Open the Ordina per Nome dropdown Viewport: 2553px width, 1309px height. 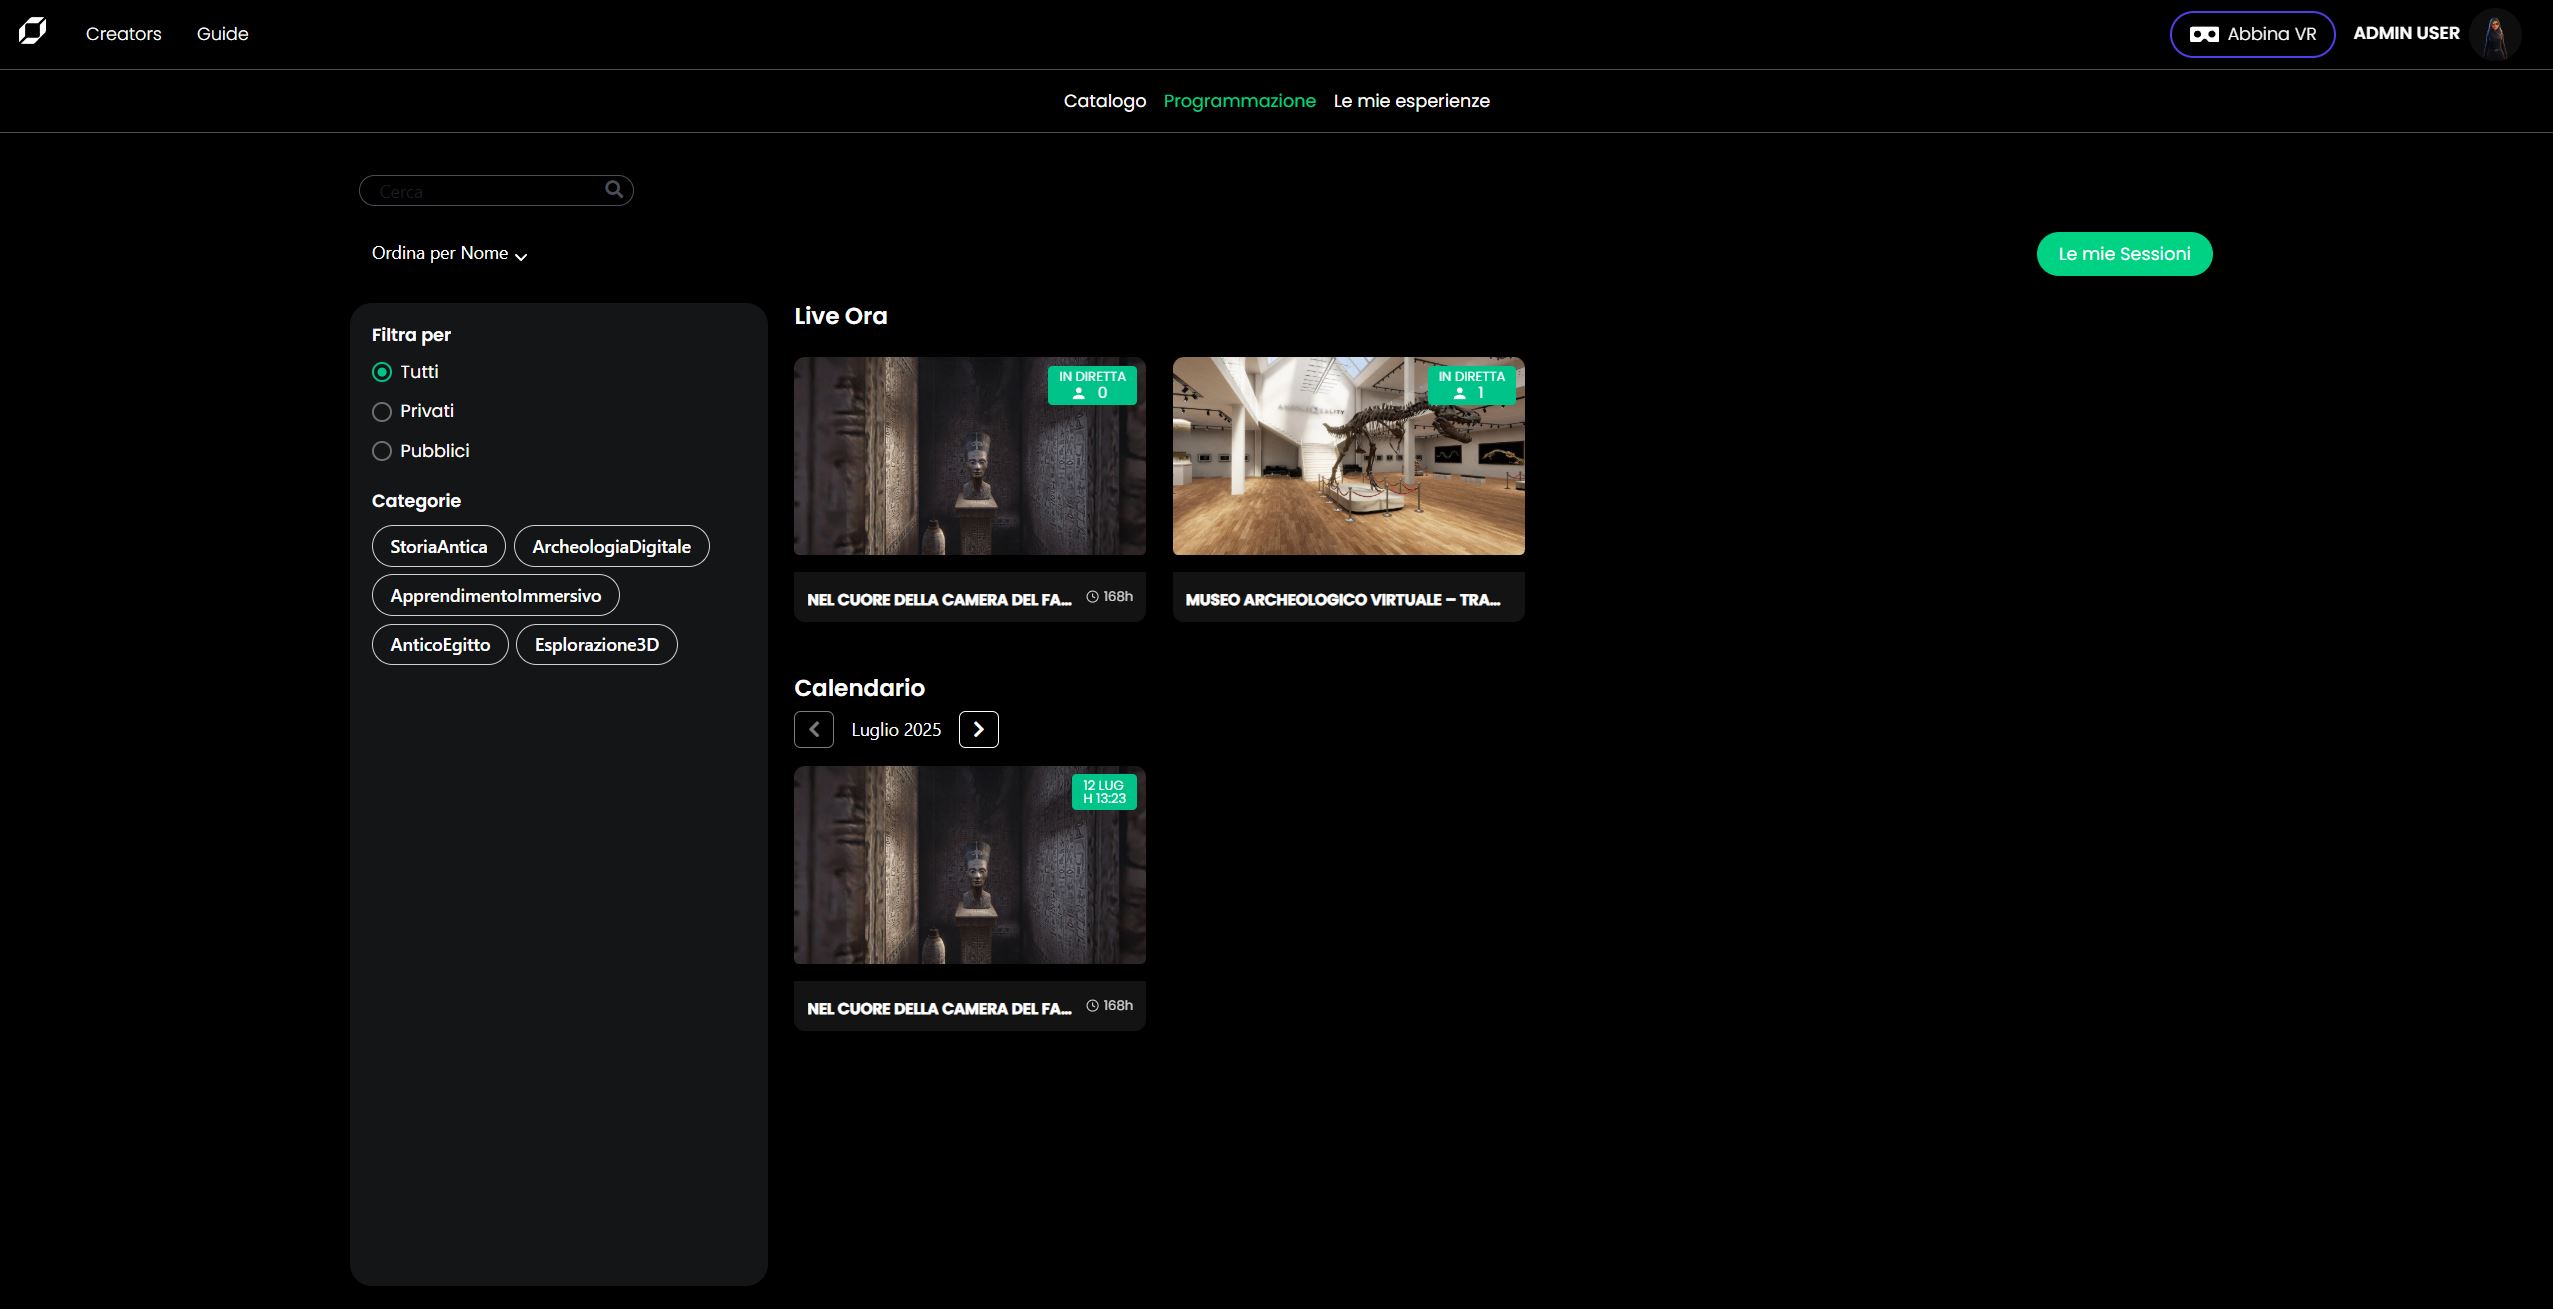448,253
